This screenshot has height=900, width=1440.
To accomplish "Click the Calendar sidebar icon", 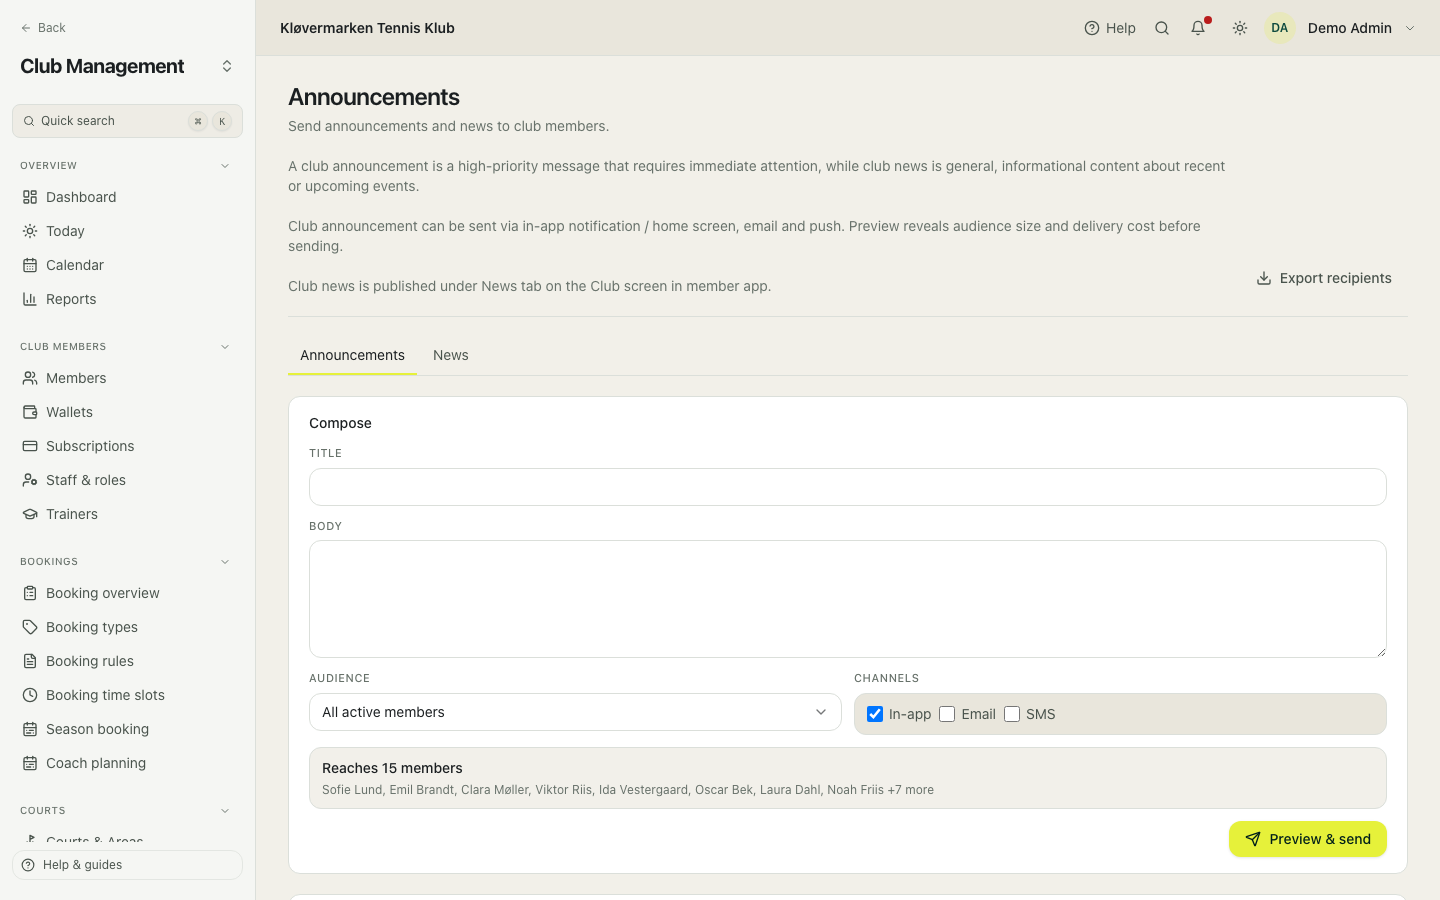I will (x=30, y=265).
